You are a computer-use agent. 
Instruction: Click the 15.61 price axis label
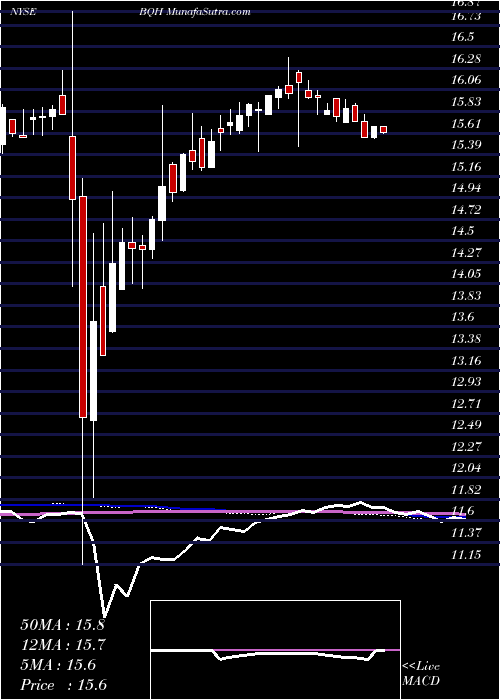[x=466, y=124]
